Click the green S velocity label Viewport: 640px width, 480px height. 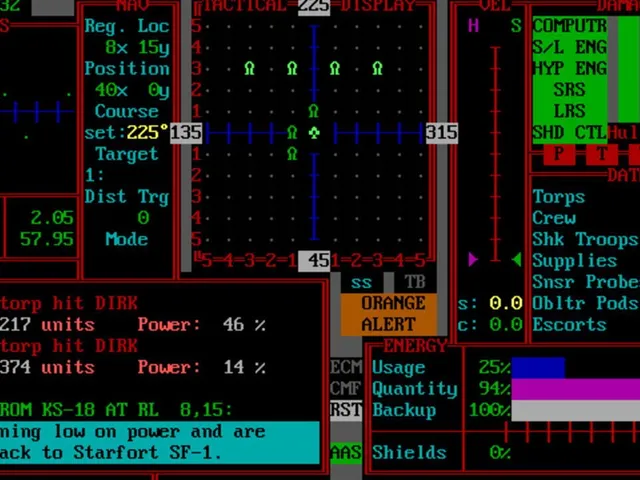pos(516,26)
